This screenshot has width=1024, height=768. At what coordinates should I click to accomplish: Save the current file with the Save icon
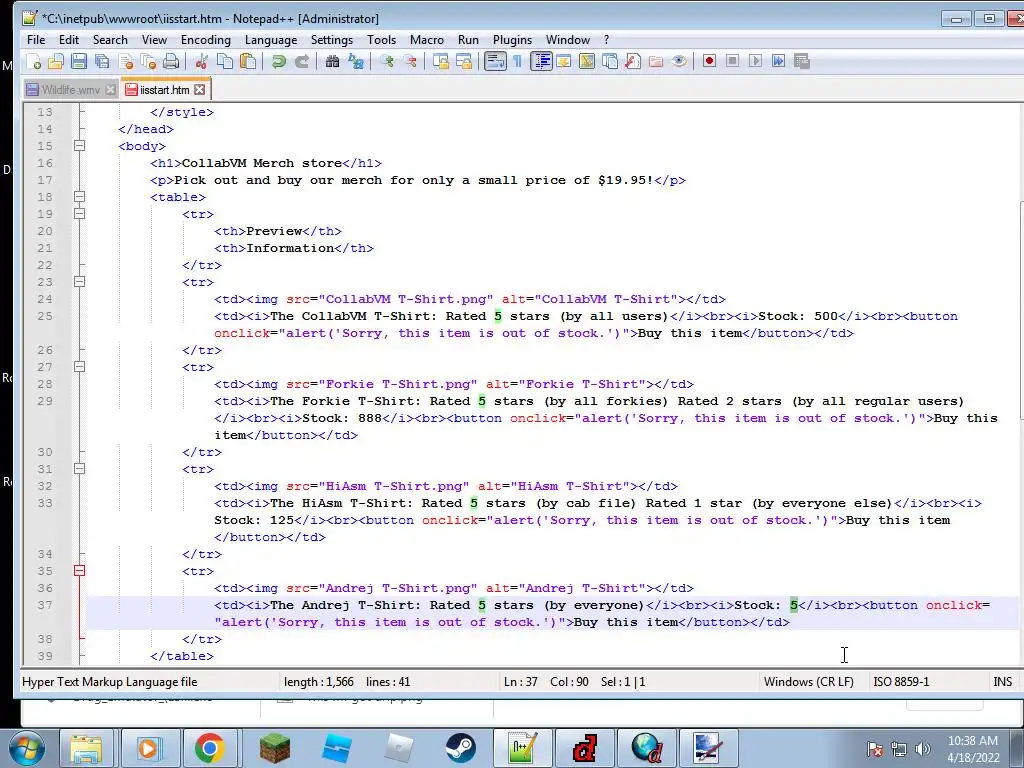[79, 61]
